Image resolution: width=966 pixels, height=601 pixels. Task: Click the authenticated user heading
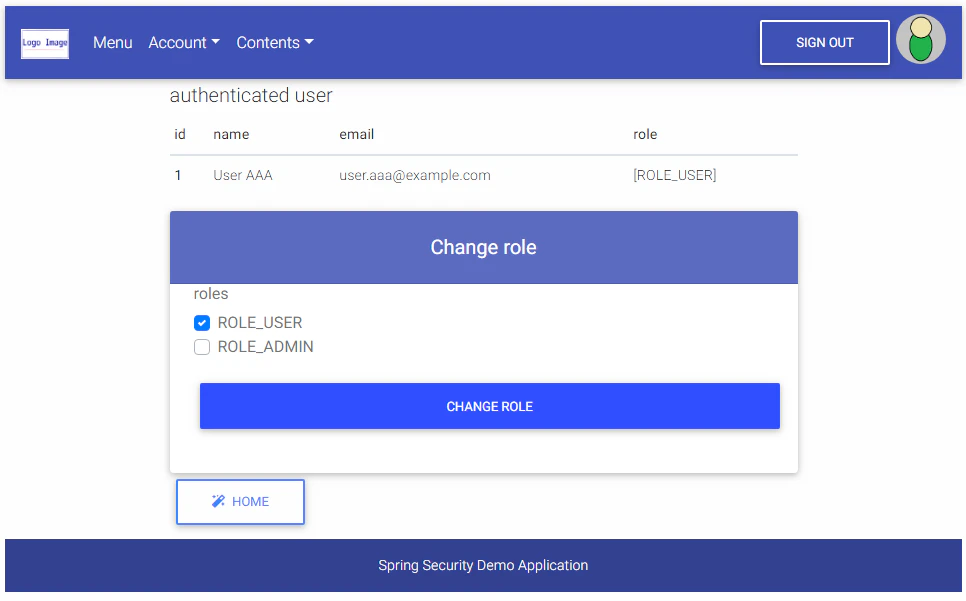(x=251, y=95)
